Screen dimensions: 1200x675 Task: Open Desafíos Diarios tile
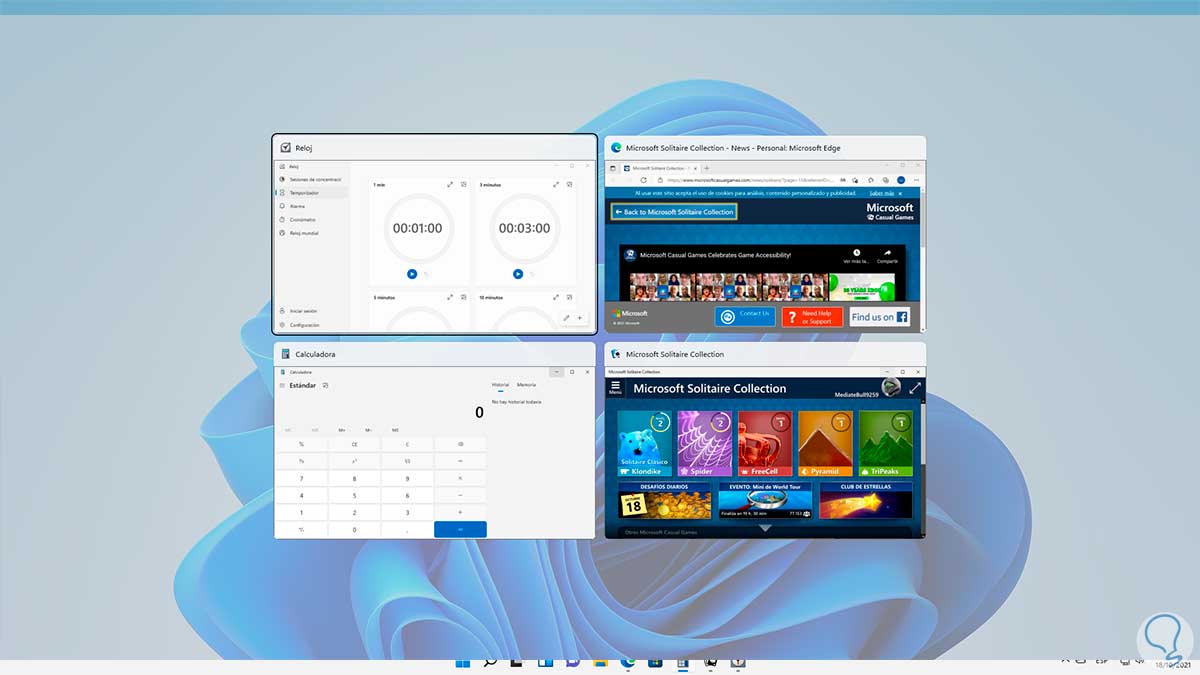(665, 501)
